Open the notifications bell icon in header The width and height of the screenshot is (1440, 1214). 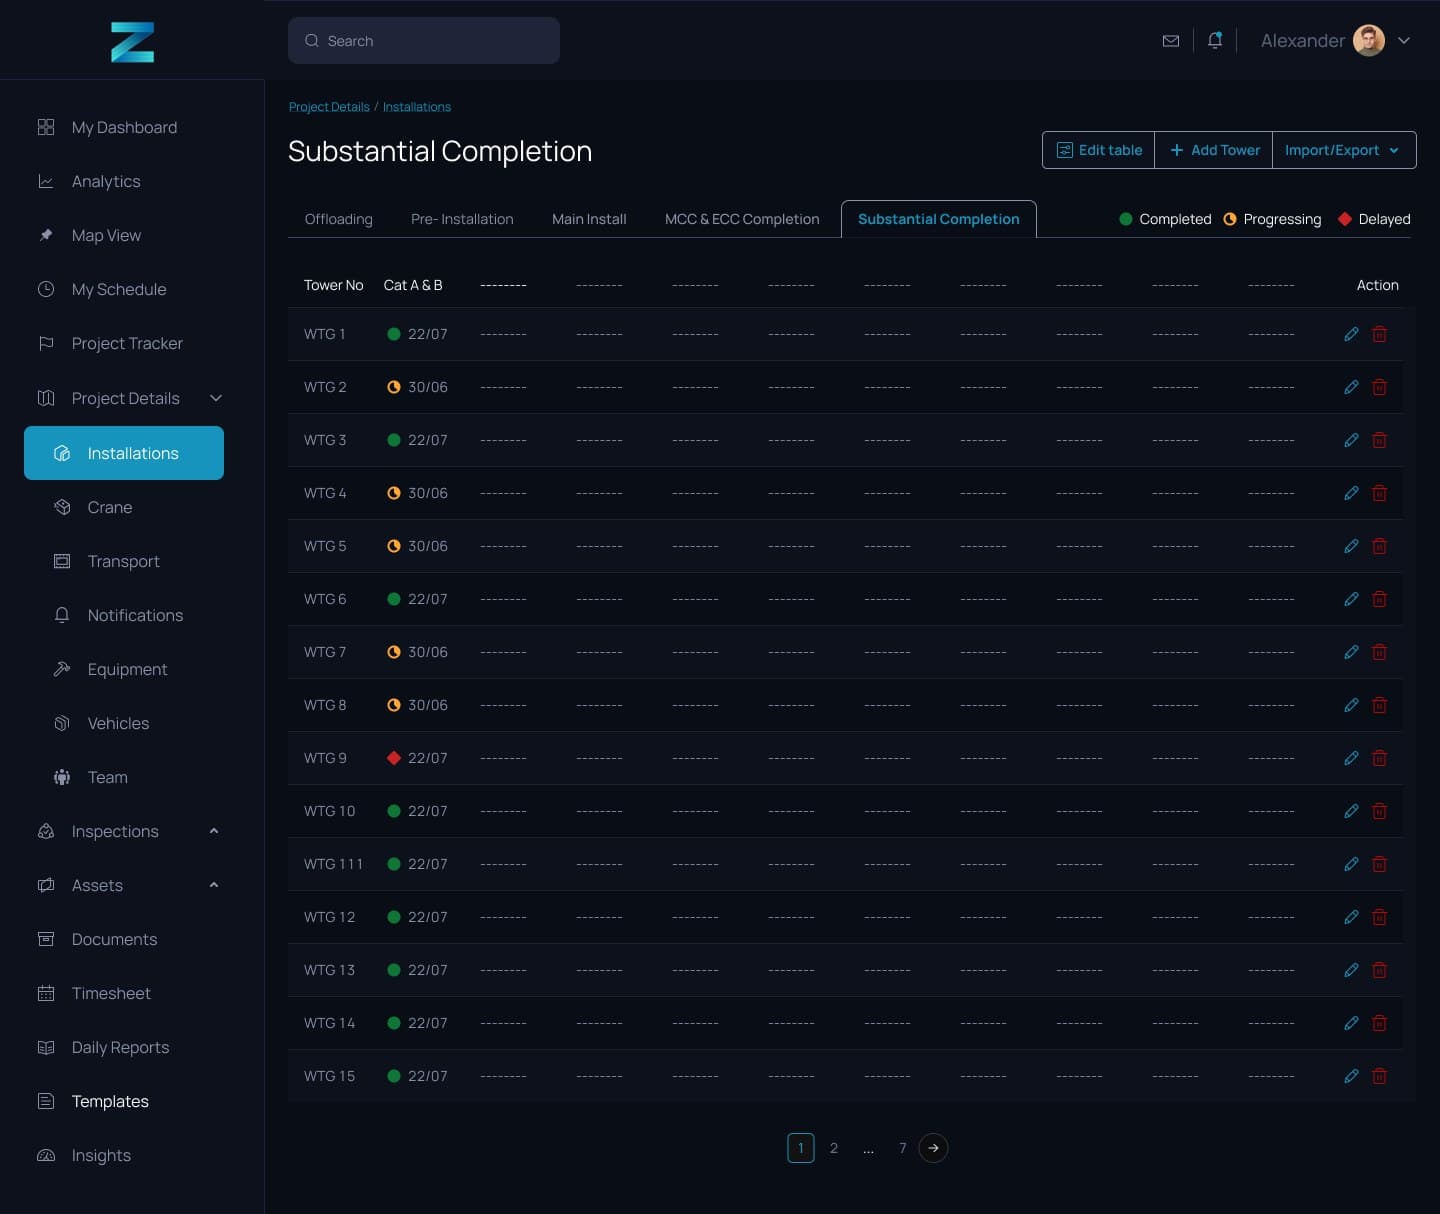coord(1215,40)
